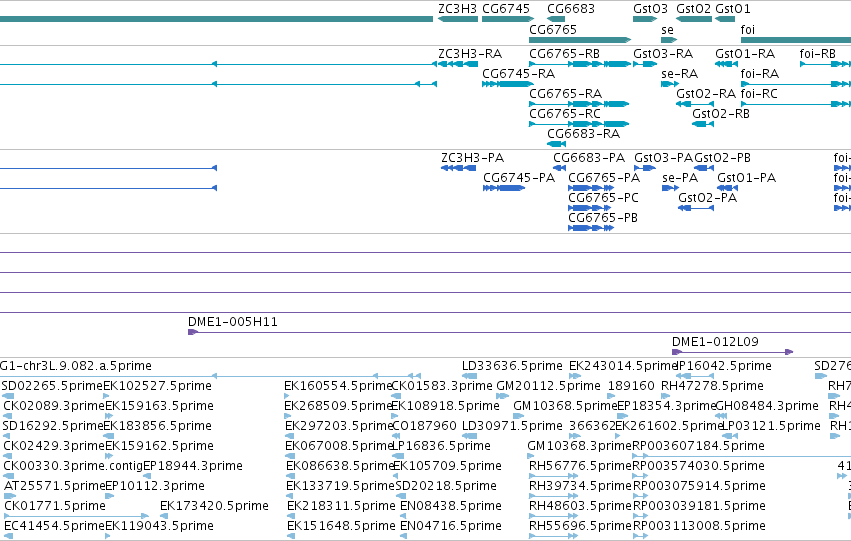
Task: Open the GstO2 gene label
Action: click(x=693, y=9)
